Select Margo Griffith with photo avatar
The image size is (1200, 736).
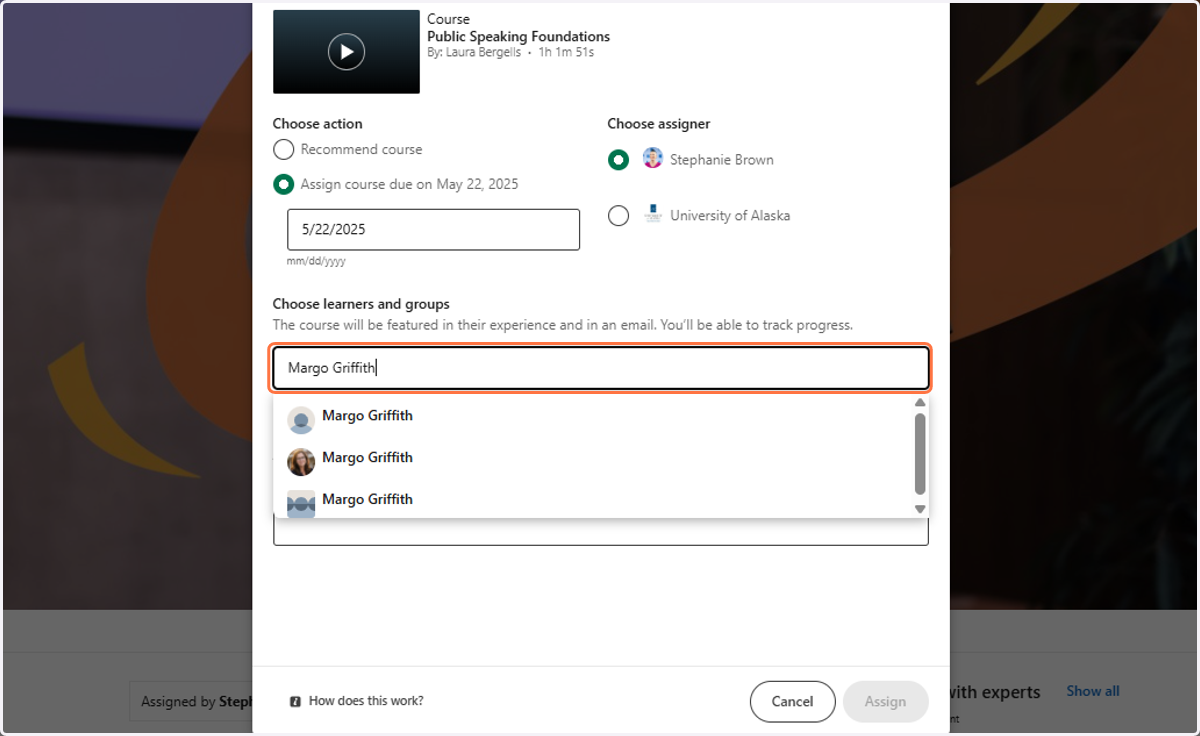tap(594, 458)
